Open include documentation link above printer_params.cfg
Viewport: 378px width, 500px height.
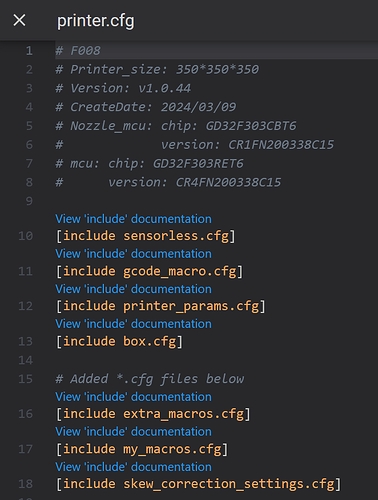[x=133, y=289]
